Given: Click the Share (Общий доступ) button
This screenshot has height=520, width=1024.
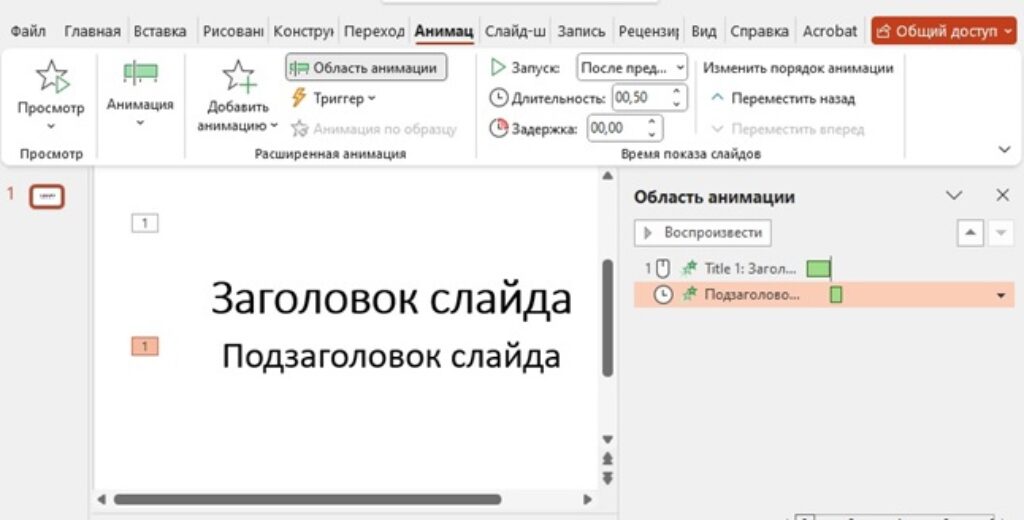Looking at the screenshot, I should (942, 31).
